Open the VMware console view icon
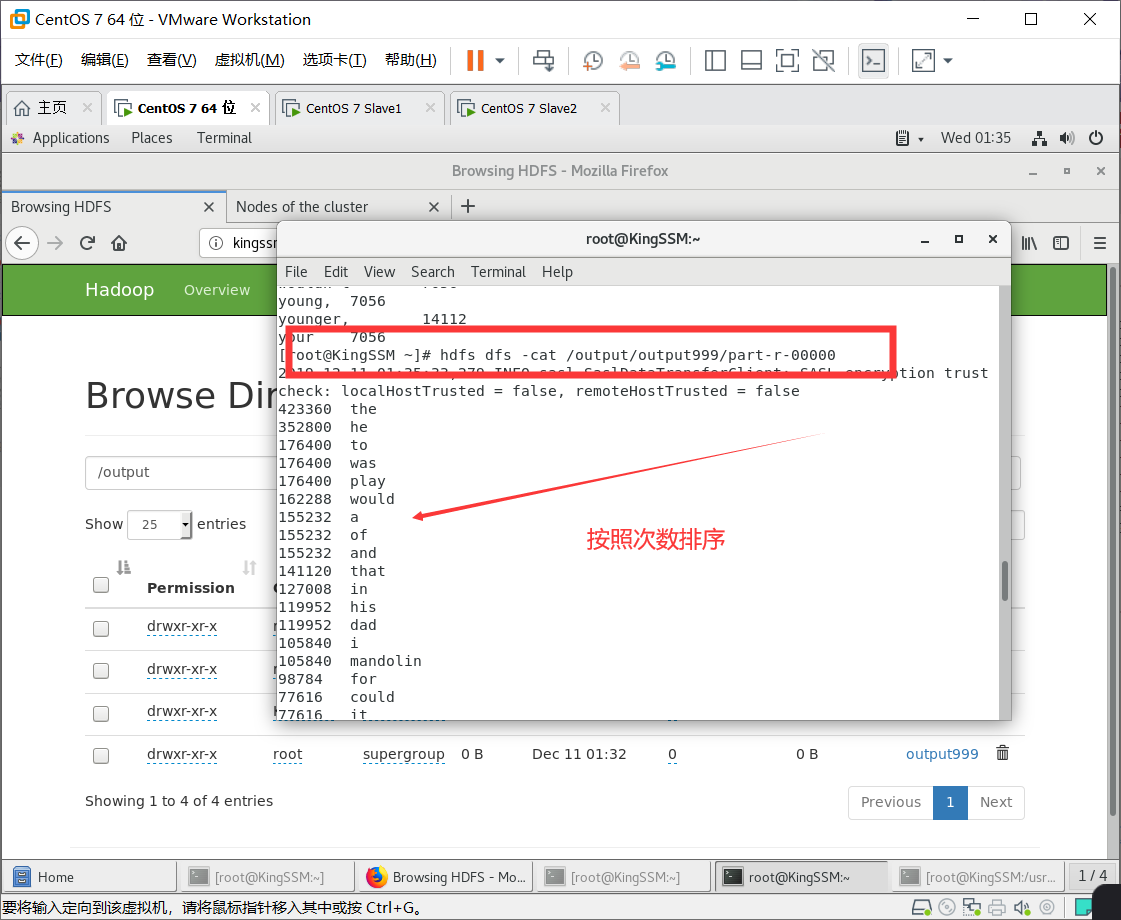Viewport: 1121px width, 920px height. click(873, 61)
